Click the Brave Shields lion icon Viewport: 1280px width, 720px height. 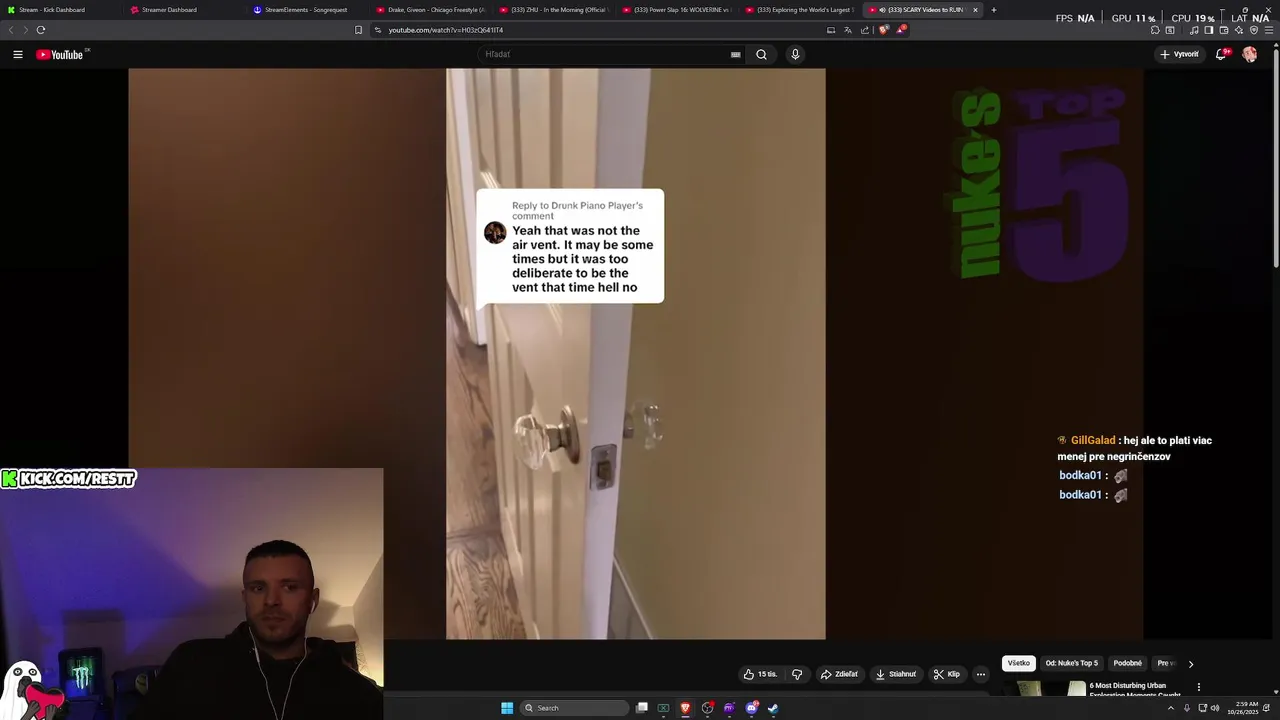point(883,30)
